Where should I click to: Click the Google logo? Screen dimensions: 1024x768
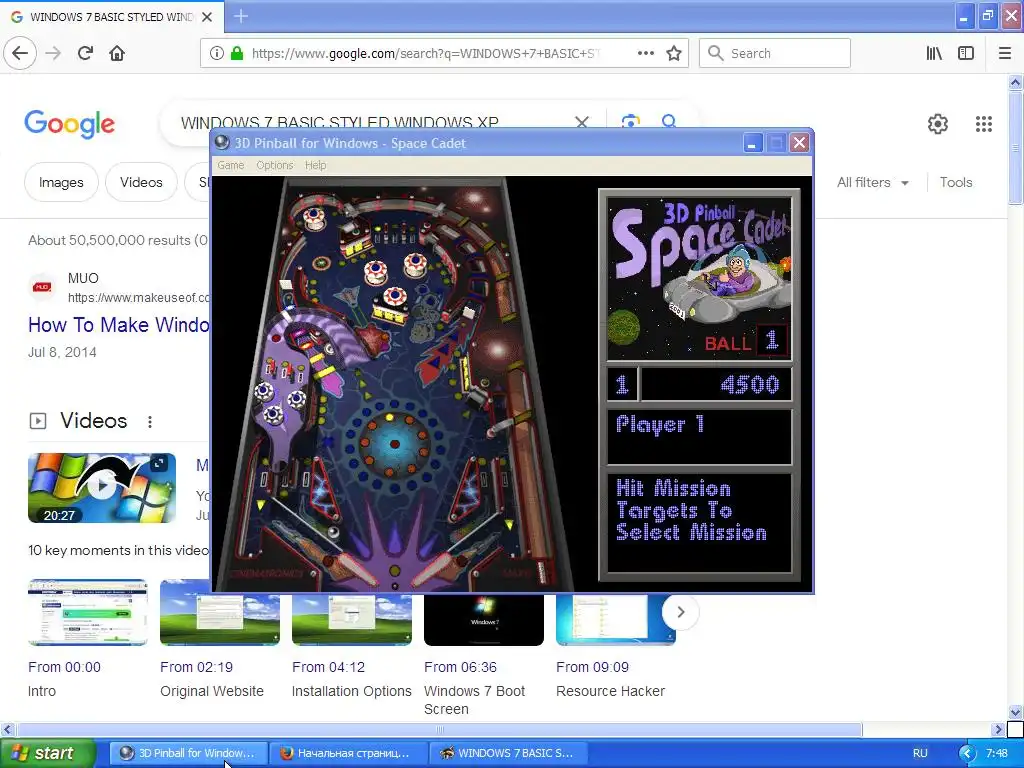pyautogui.click(x=69, y=124)
